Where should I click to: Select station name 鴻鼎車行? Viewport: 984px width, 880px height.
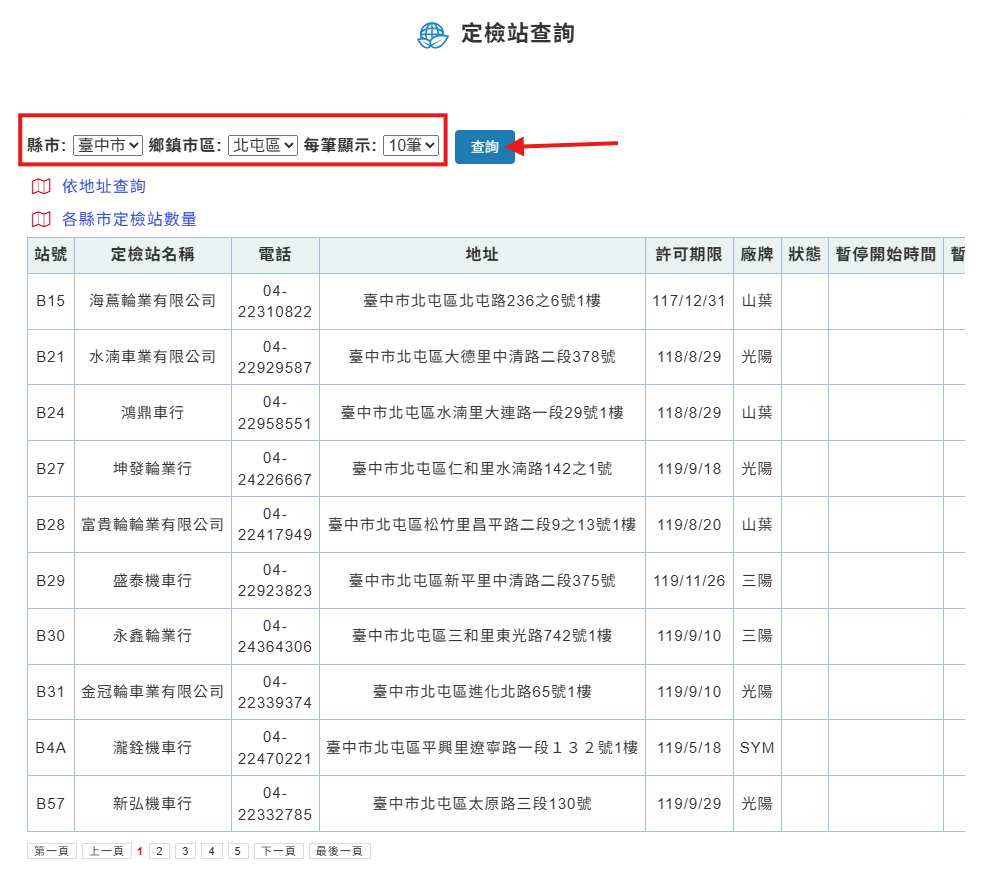tap(152, 413)
